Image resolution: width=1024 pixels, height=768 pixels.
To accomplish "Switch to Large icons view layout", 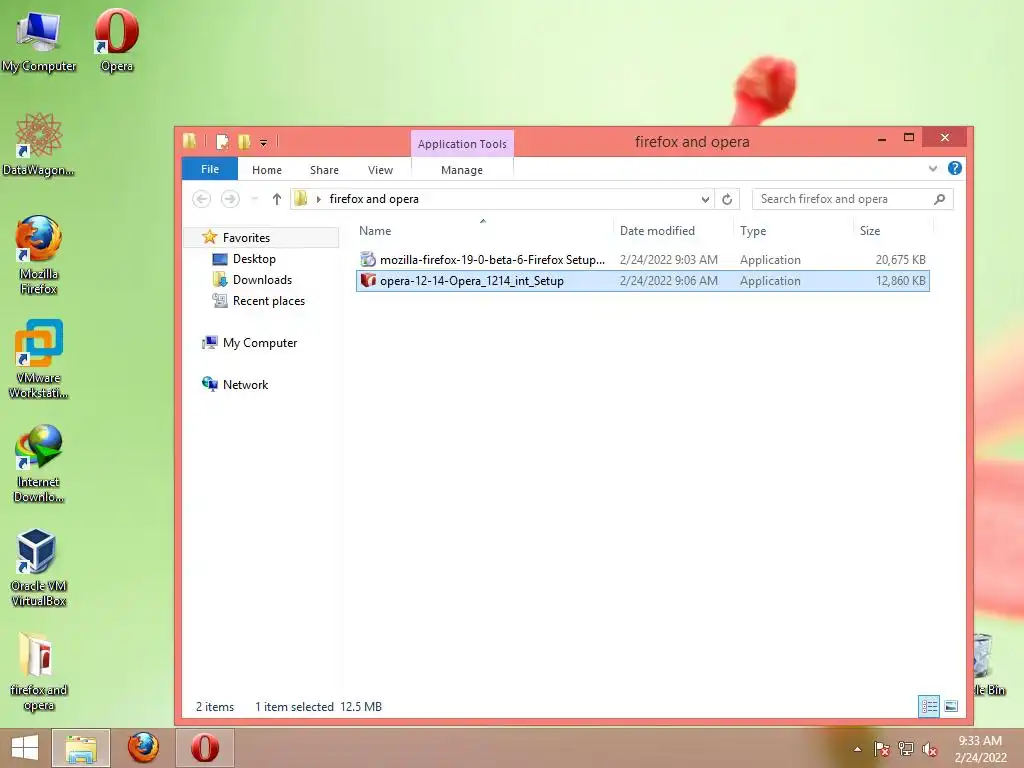I will click(951, 706).
